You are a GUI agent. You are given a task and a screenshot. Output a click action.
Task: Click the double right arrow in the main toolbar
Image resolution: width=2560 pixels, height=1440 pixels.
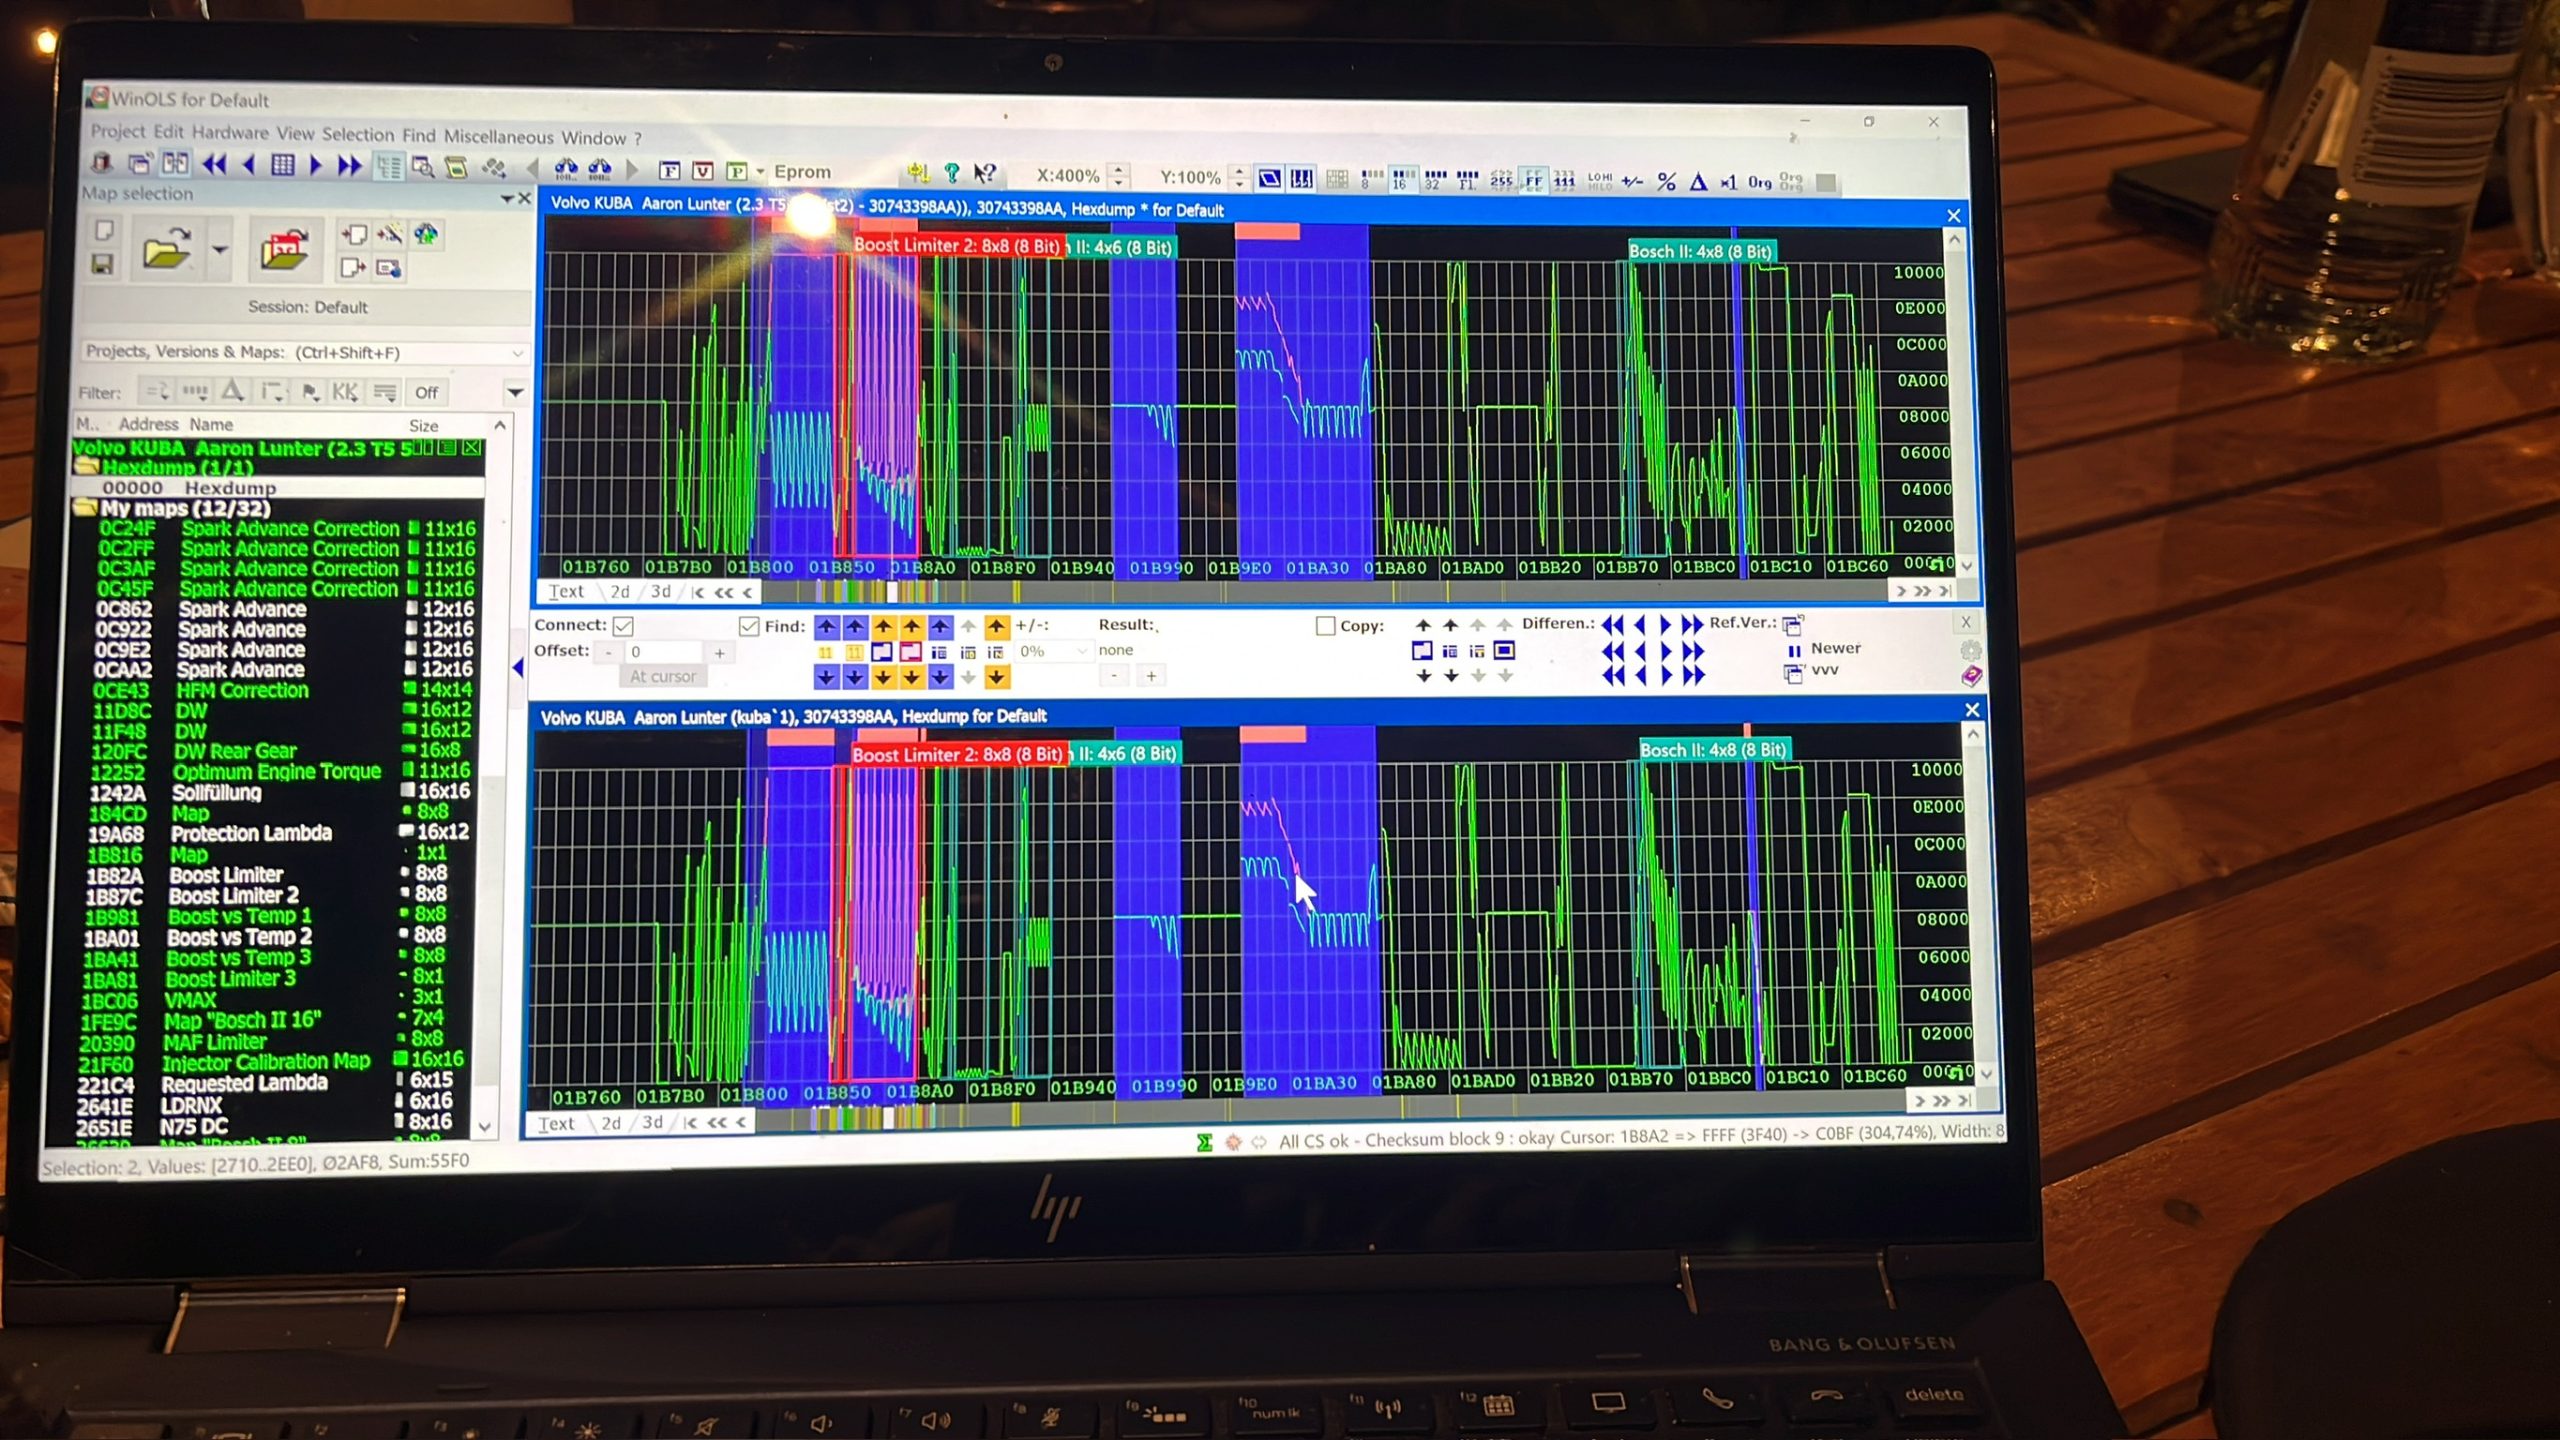(349, 166)
